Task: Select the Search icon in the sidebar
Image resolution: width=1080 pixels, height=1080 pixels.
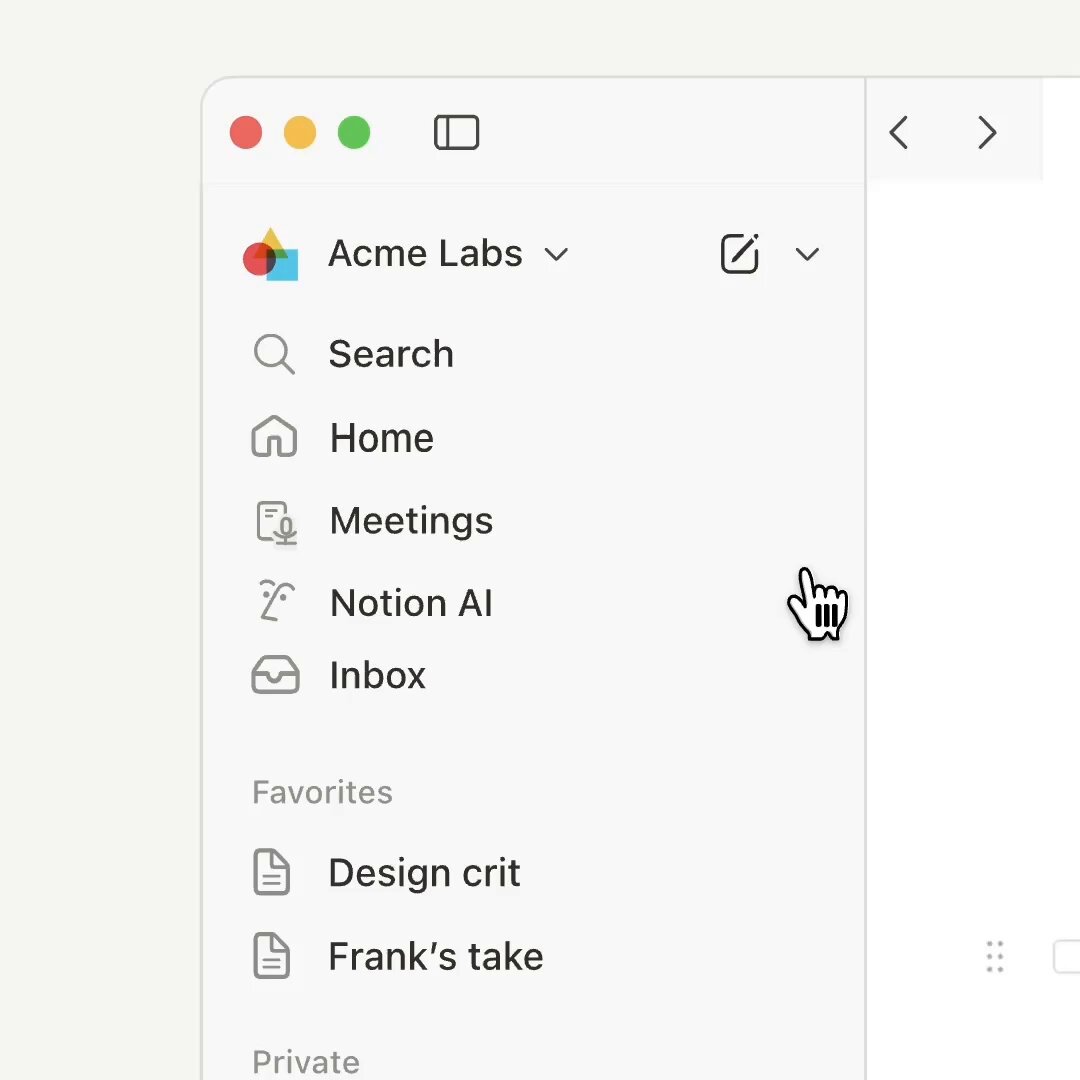Action: coord(274,353)
